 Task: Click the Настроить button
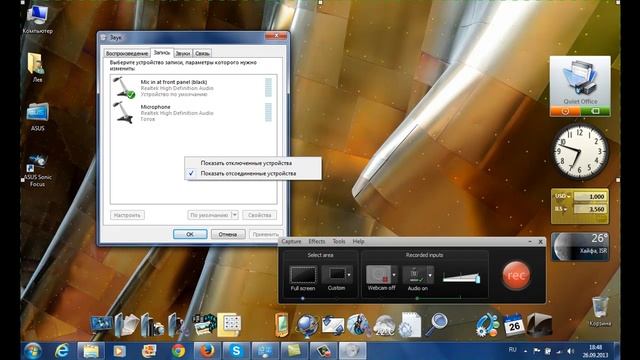click(x=127, y=215)
